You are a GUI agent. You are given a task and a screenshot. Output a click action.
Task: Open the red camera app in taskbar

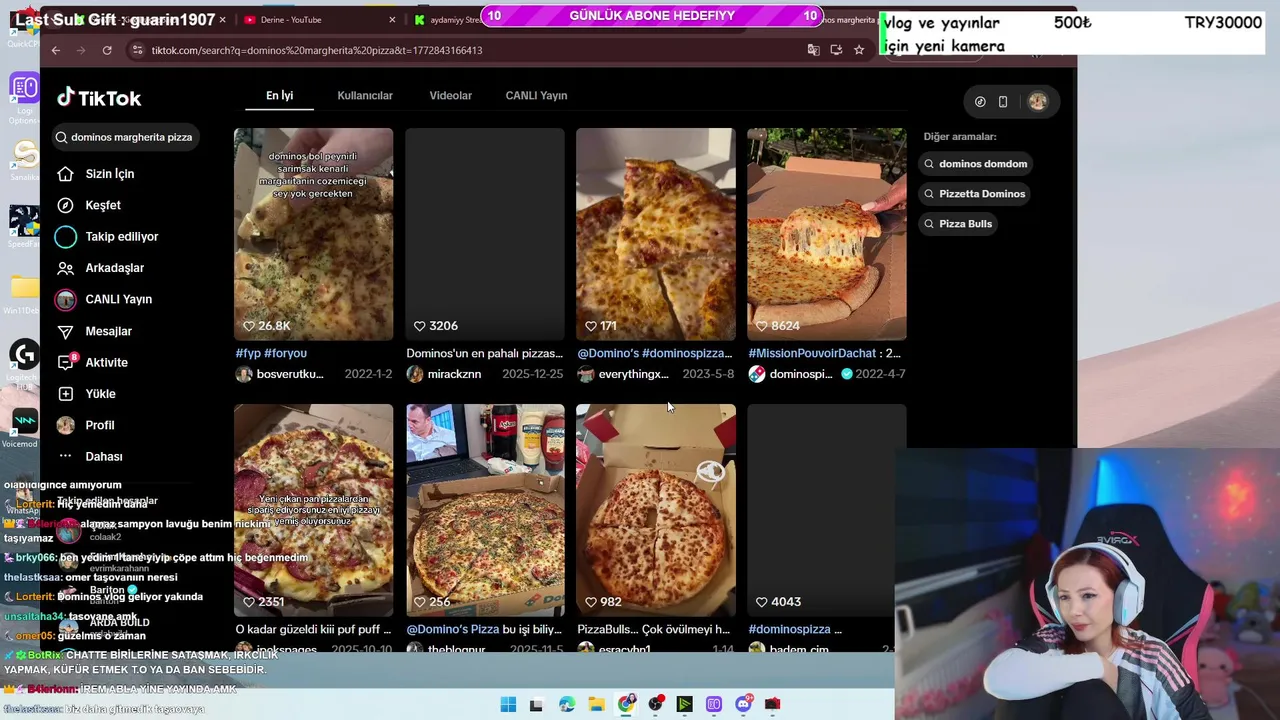click(x=772, y=704)
